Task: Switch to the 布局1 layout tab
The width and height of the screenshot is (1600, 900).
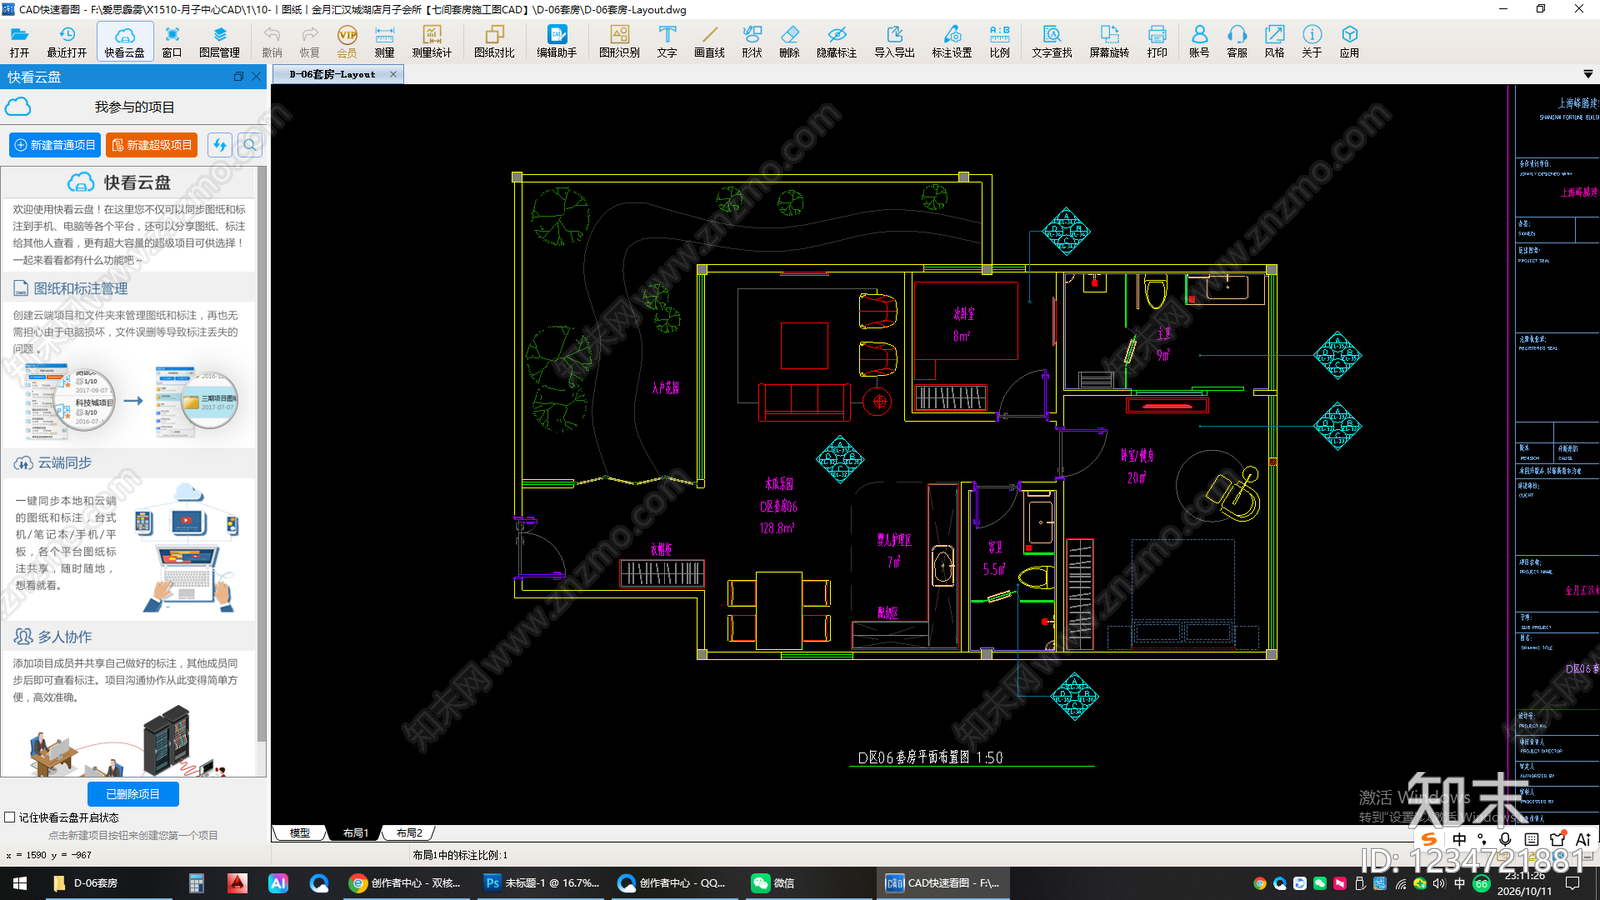Action: point(355,832)
